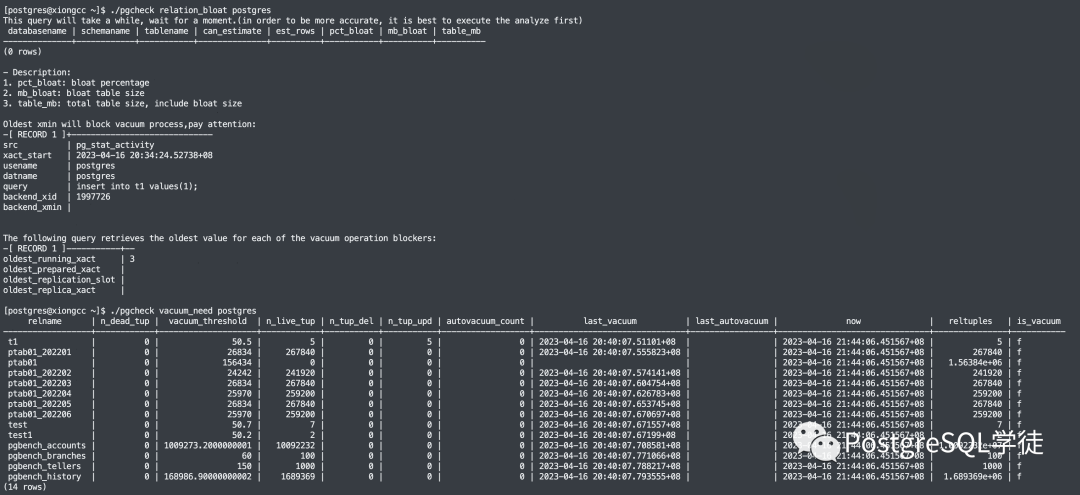Viewport: 1080px width, 495px height.
Task: Click 'ptab01_202206' in the relname column
Action: [x=39, y=414]
